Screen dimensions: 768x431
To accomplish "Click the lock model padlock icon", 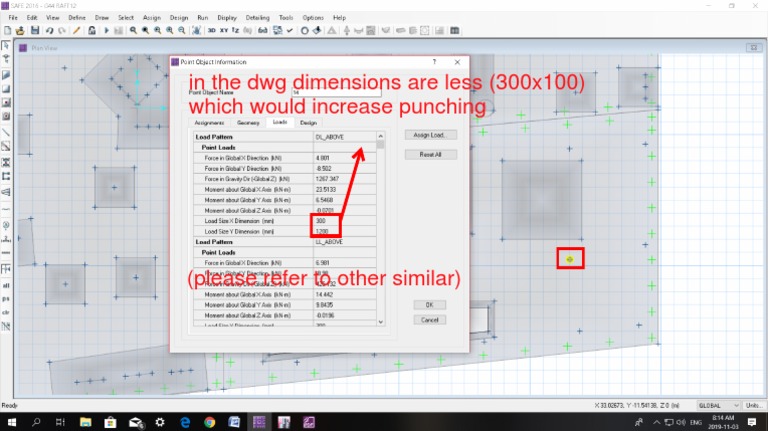I will (x=93, y=31).
